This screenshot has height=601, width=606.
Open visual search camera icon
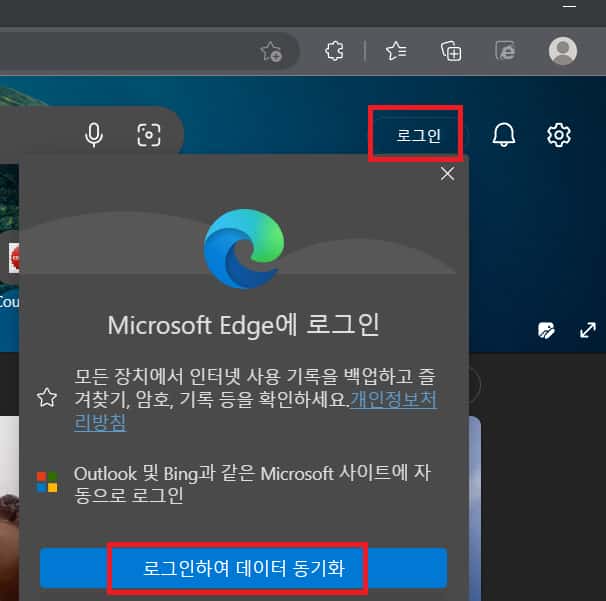coord(149,135)
